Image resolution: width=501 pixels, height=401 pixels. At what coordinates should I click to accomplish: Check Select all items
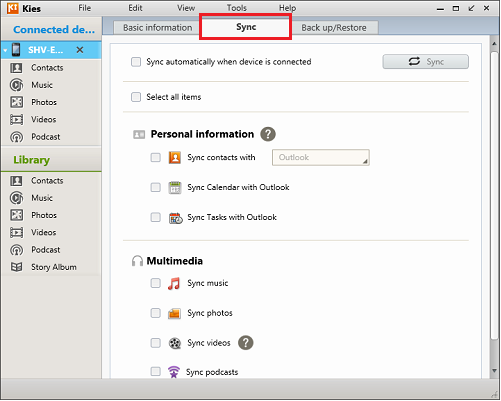coord(136,97)
